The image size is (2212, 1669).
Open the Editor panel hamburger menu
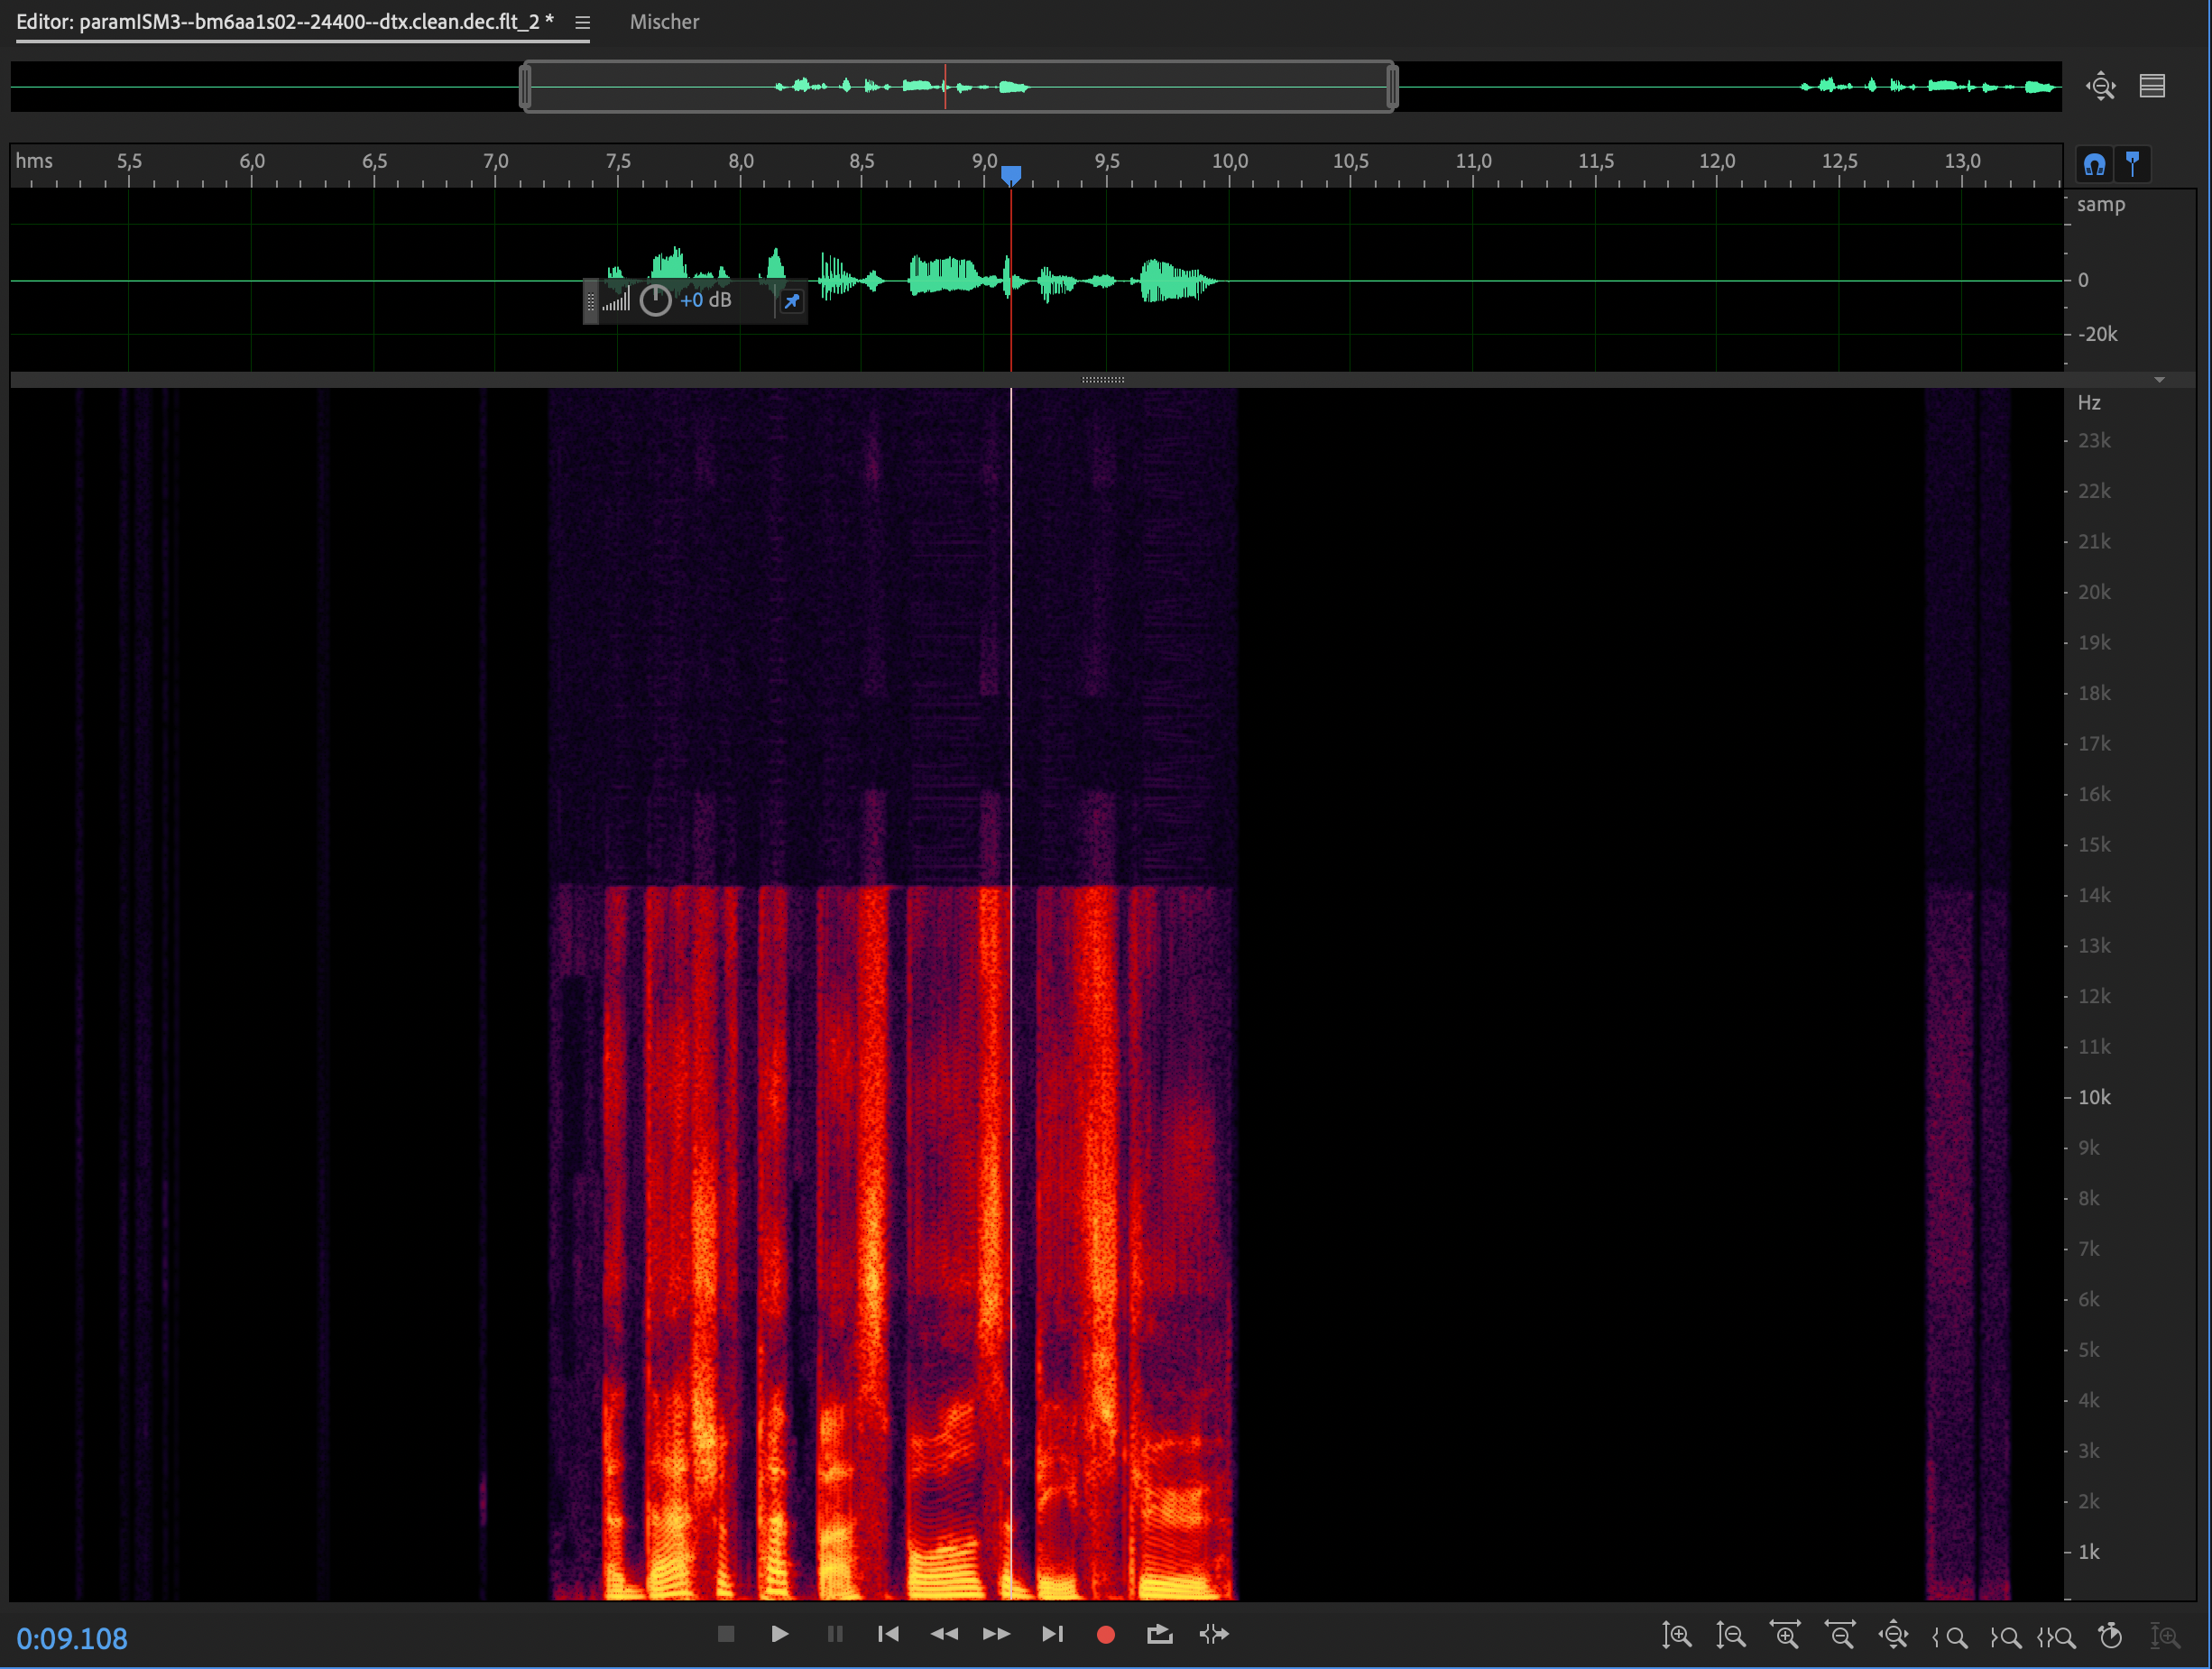point(582,22)
